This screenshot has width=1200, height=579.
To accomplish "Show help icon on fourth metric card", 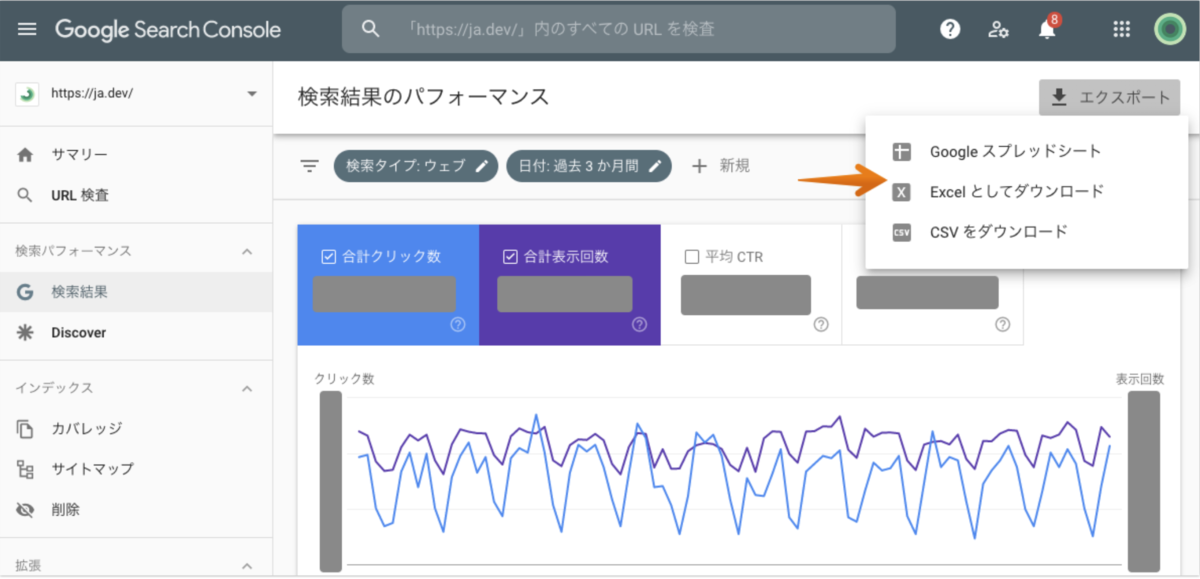I will 1002,324.
